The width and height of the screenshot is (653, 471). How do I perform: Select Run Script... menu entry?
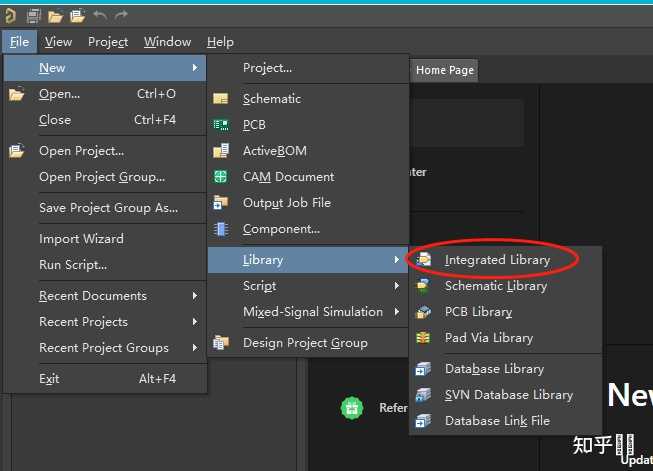click(x=105, y=265)
